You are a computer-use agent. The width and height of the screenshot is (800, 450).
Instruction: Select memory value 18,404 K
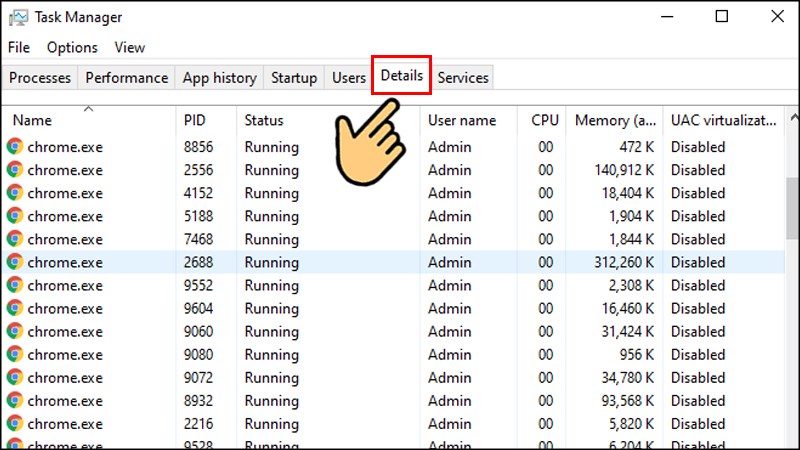point(628,193)
